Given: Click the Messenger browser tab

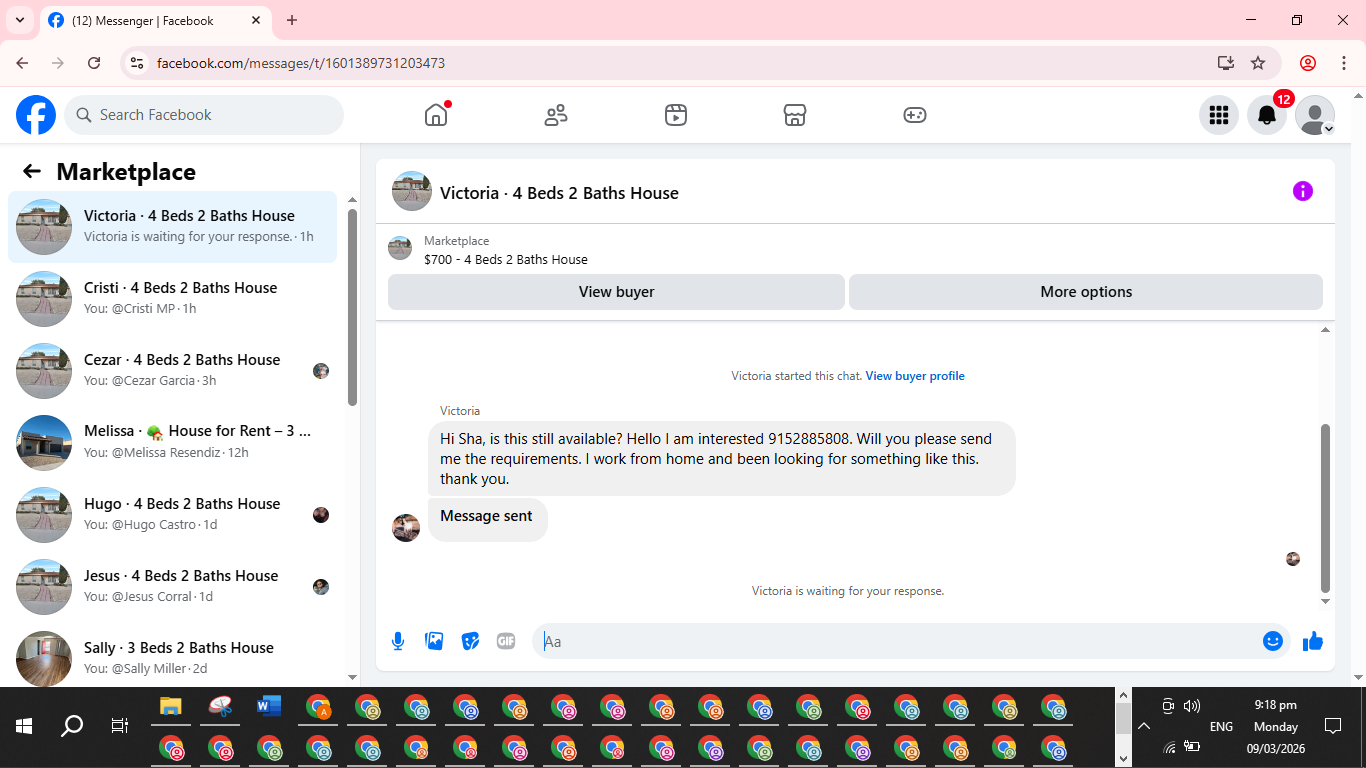Looking at the screenshot, I should click(x=155, y=21).
